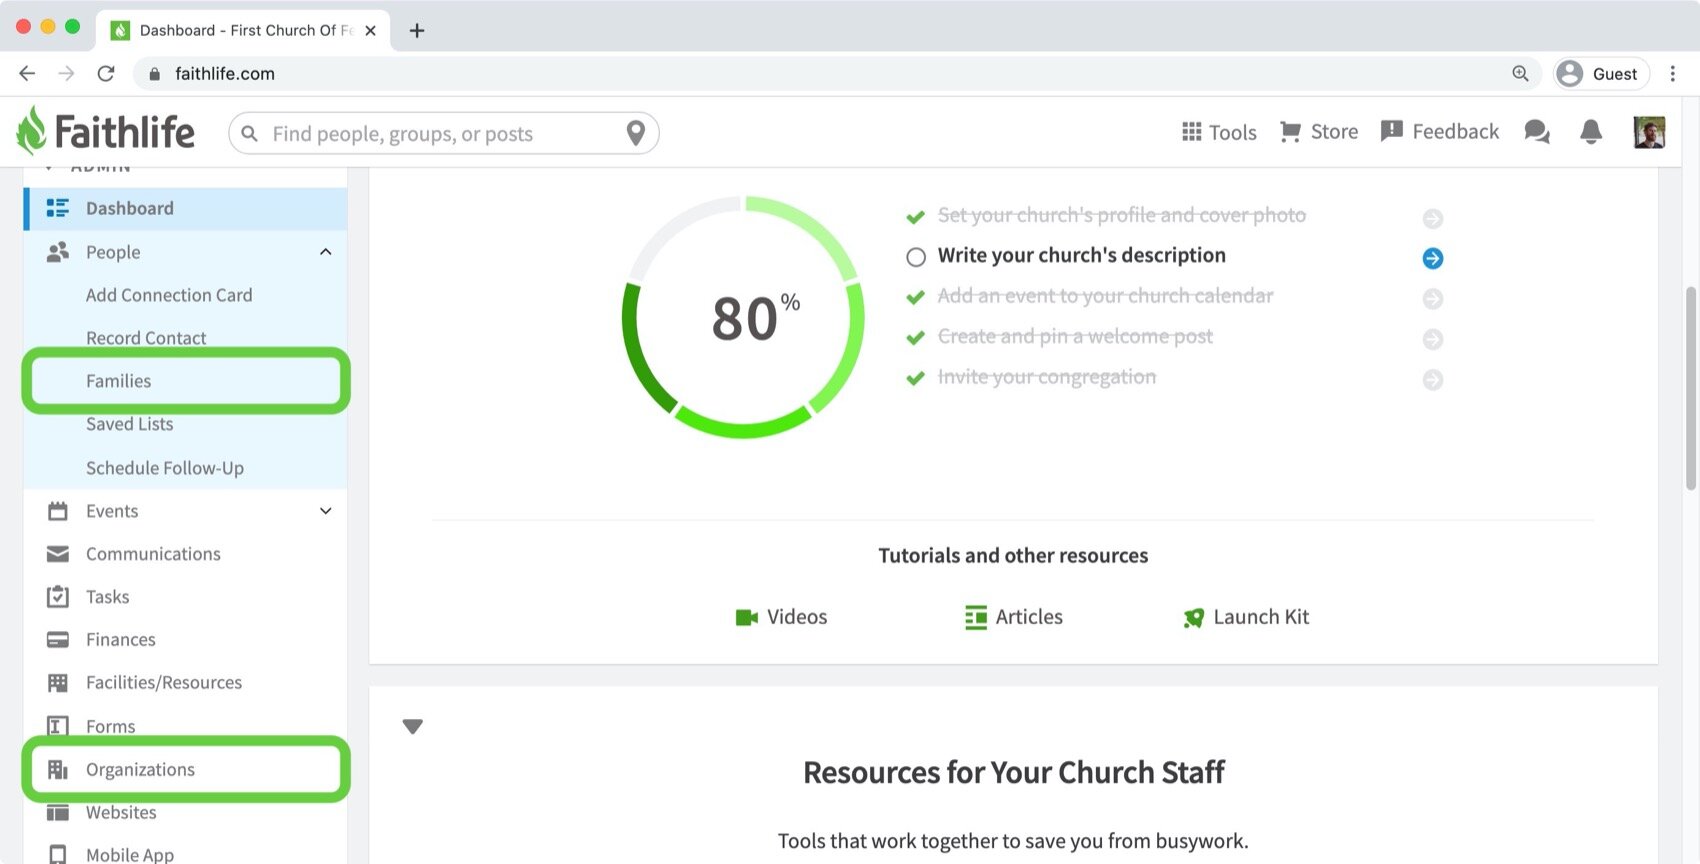1700x864 pixels.
Task: Click the page vertical scrollbar
Action: (1691, 388)
